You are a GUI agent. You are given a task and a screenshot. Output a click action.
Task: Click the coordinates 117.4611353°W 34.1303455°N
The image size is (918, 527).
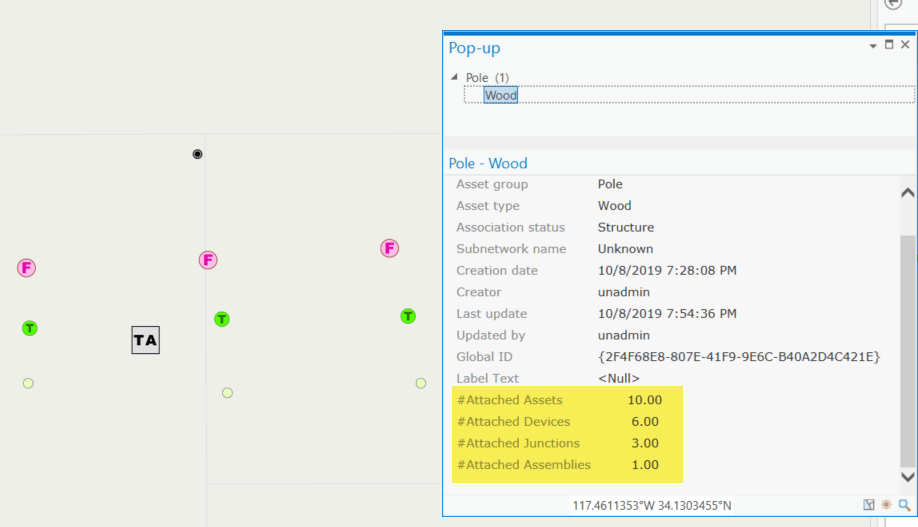point(652,505)
